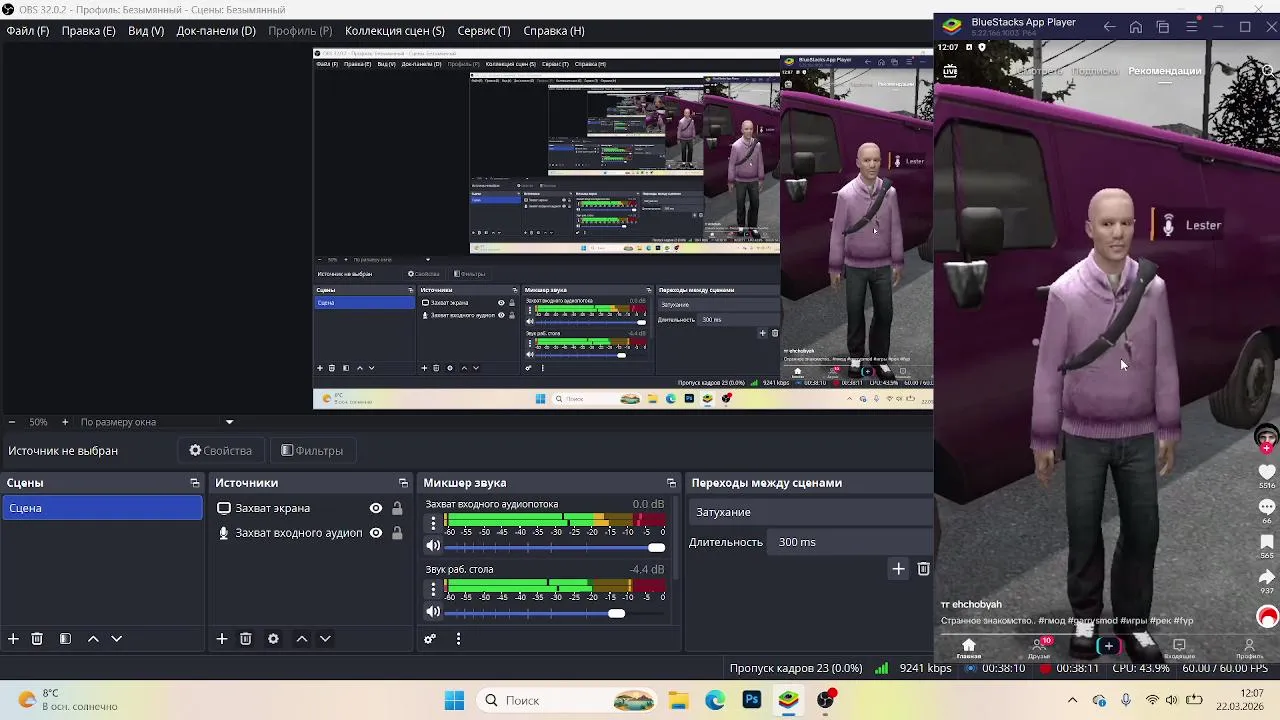Open Затухание transition dropdown

pyautogui.click(x=810, y=512)
